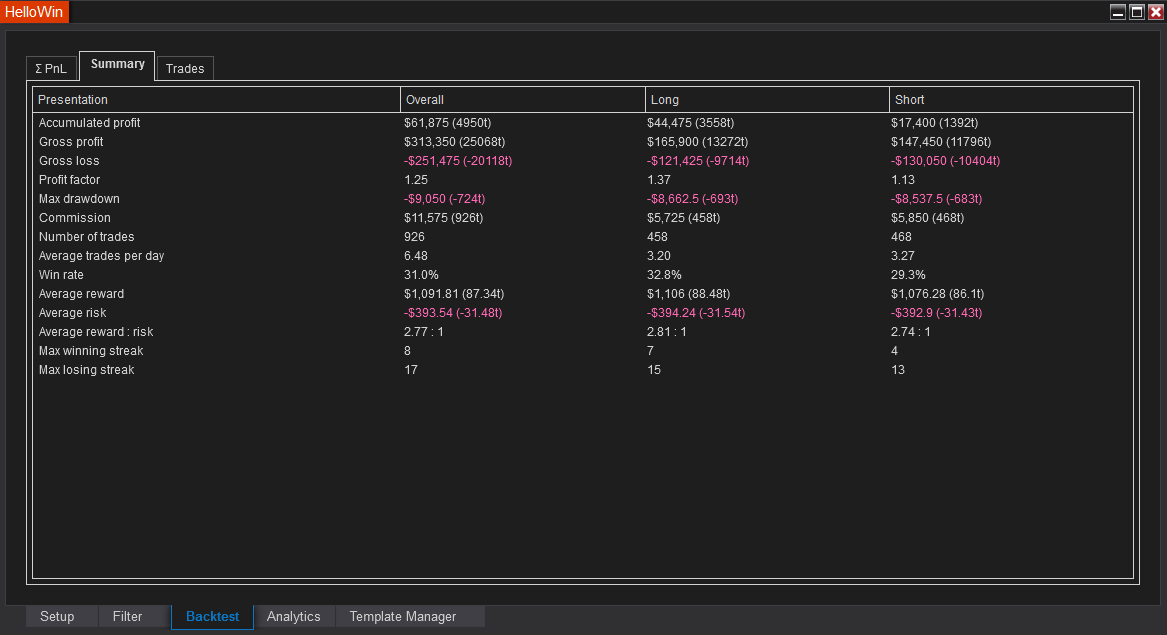
Task: Select the Average risk row label
Action: [72, 313]
